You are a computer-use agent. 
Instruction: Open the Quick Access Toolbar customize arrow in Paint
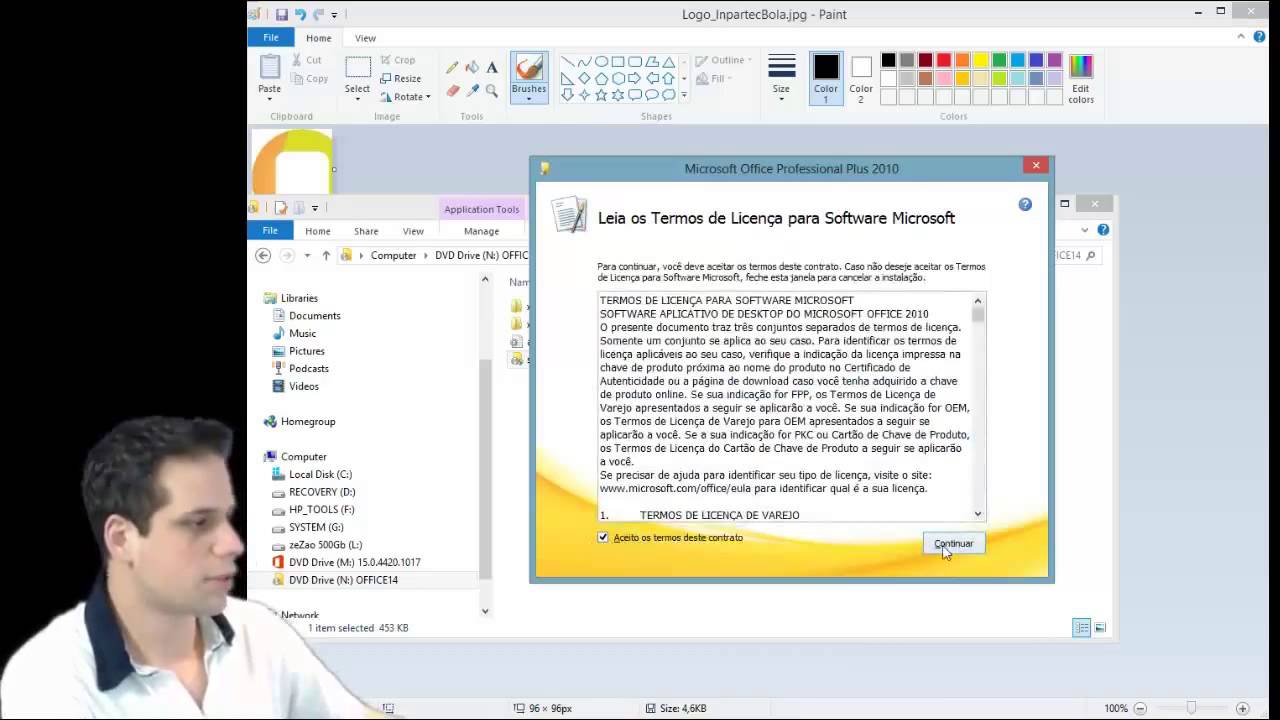334,14
